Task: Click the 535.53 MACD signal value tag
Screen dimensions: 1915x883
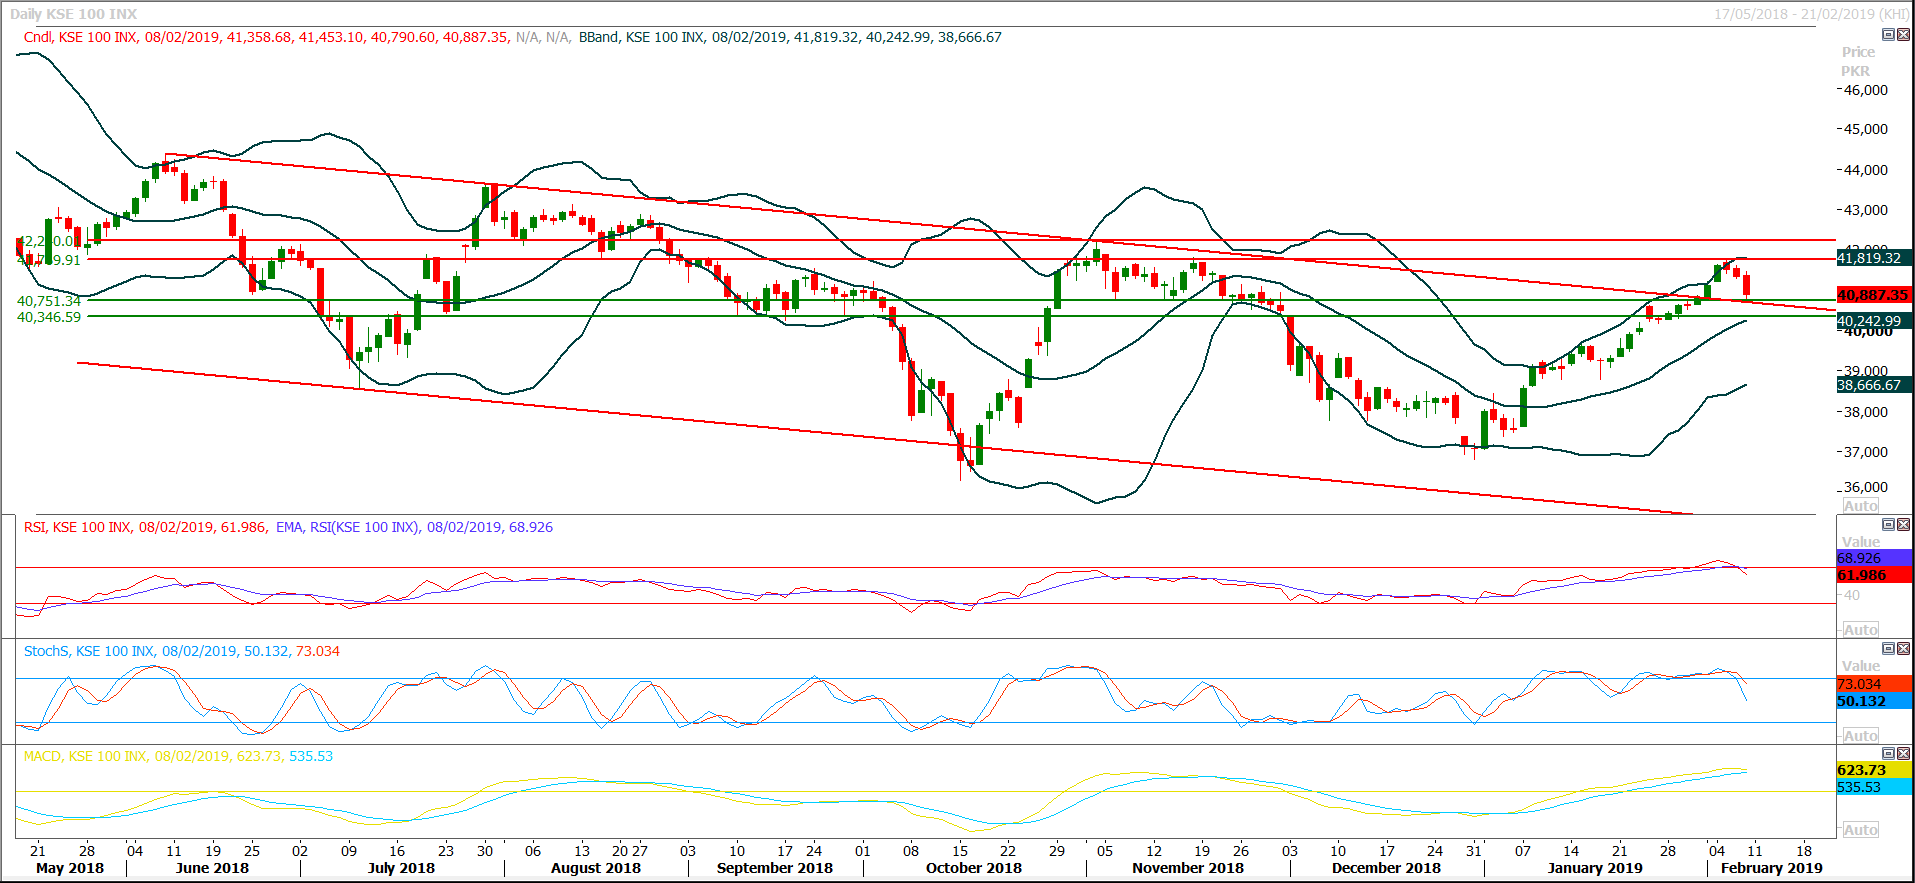Action: pos(1874,787)
